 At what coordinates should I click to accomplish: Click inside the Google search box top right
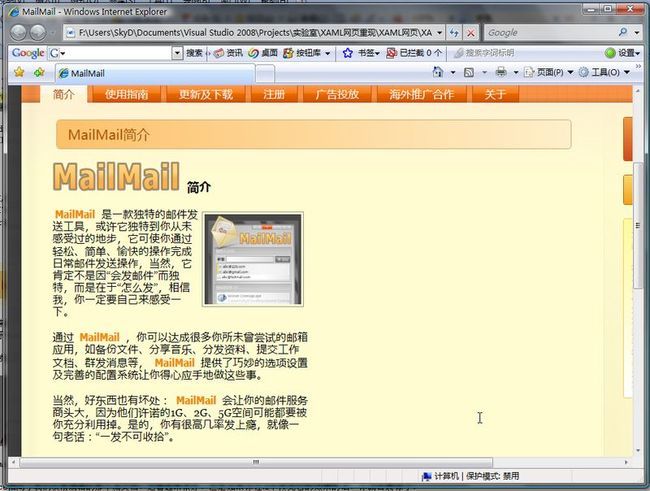point(551,32)
